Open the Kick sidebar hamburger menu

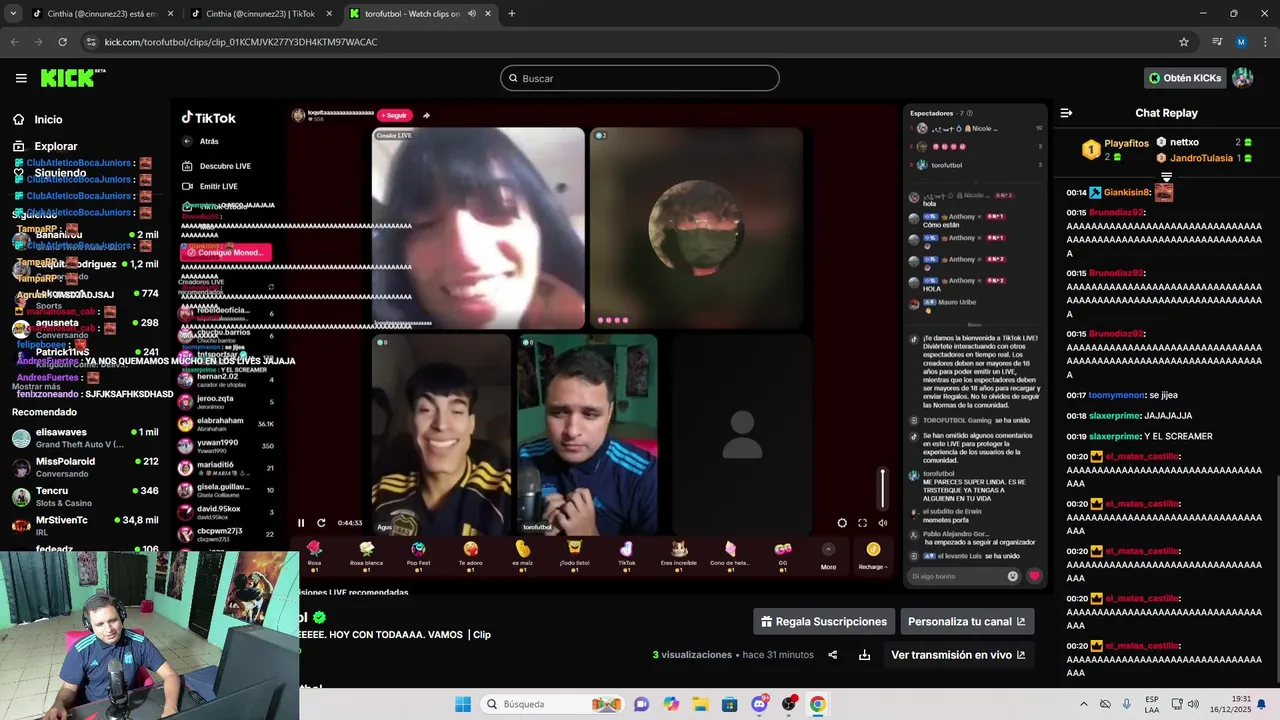(21, 78)
